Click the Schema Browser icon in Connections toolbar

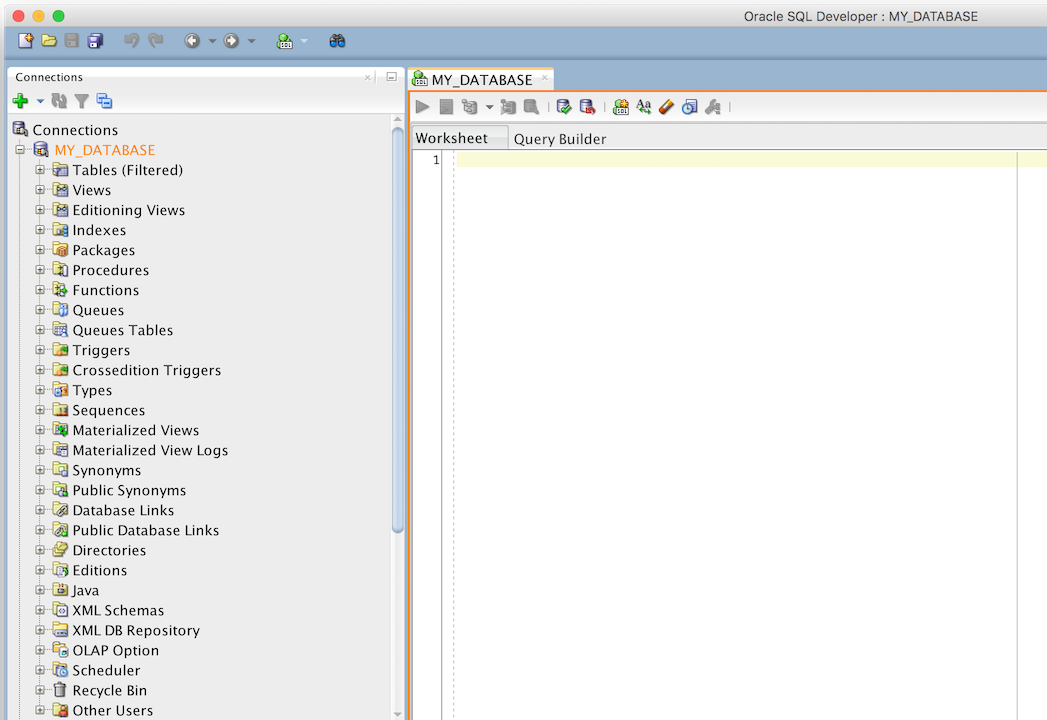point(104,101)
